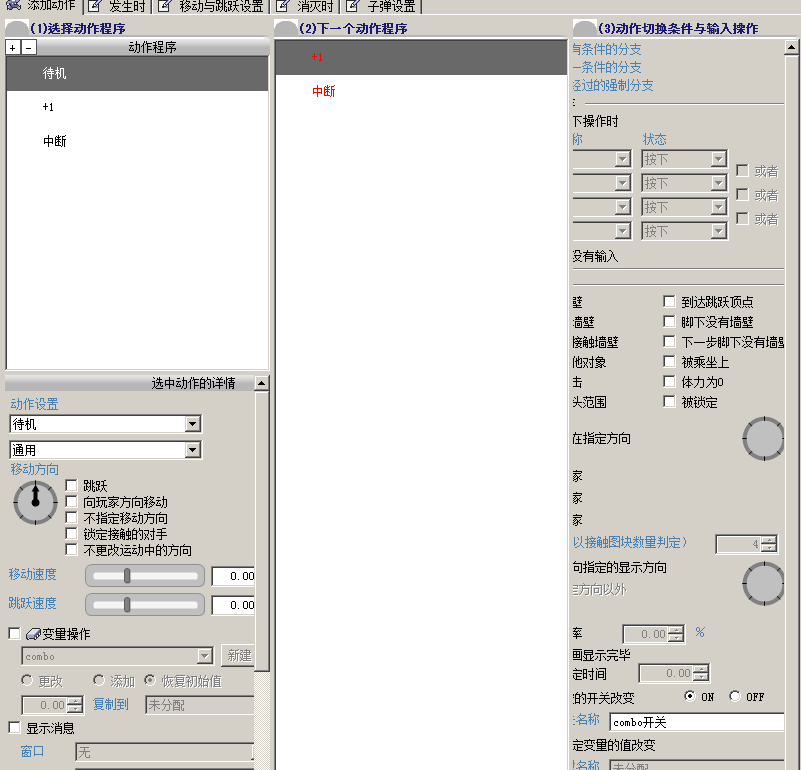Click the percent probability spinner arrows
This screenshot has width=801, height=770.
click(676, 634)
